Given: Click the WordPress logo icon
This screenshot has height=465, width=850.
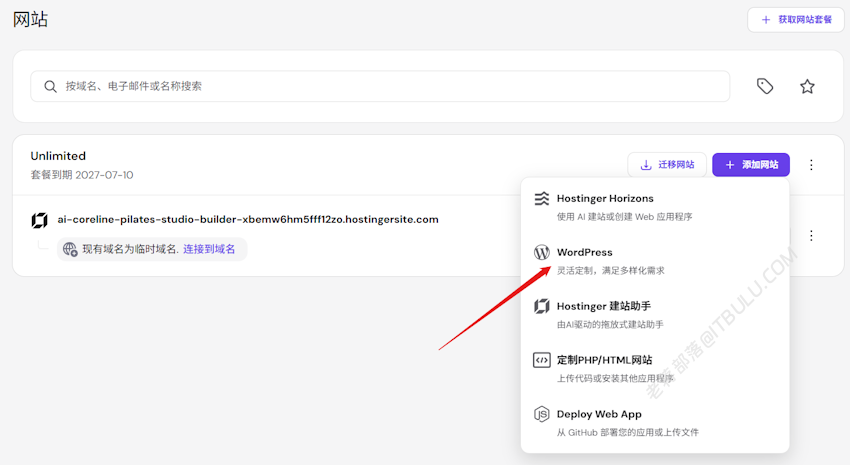Looking at the screenshot, I should click(542, 252).
